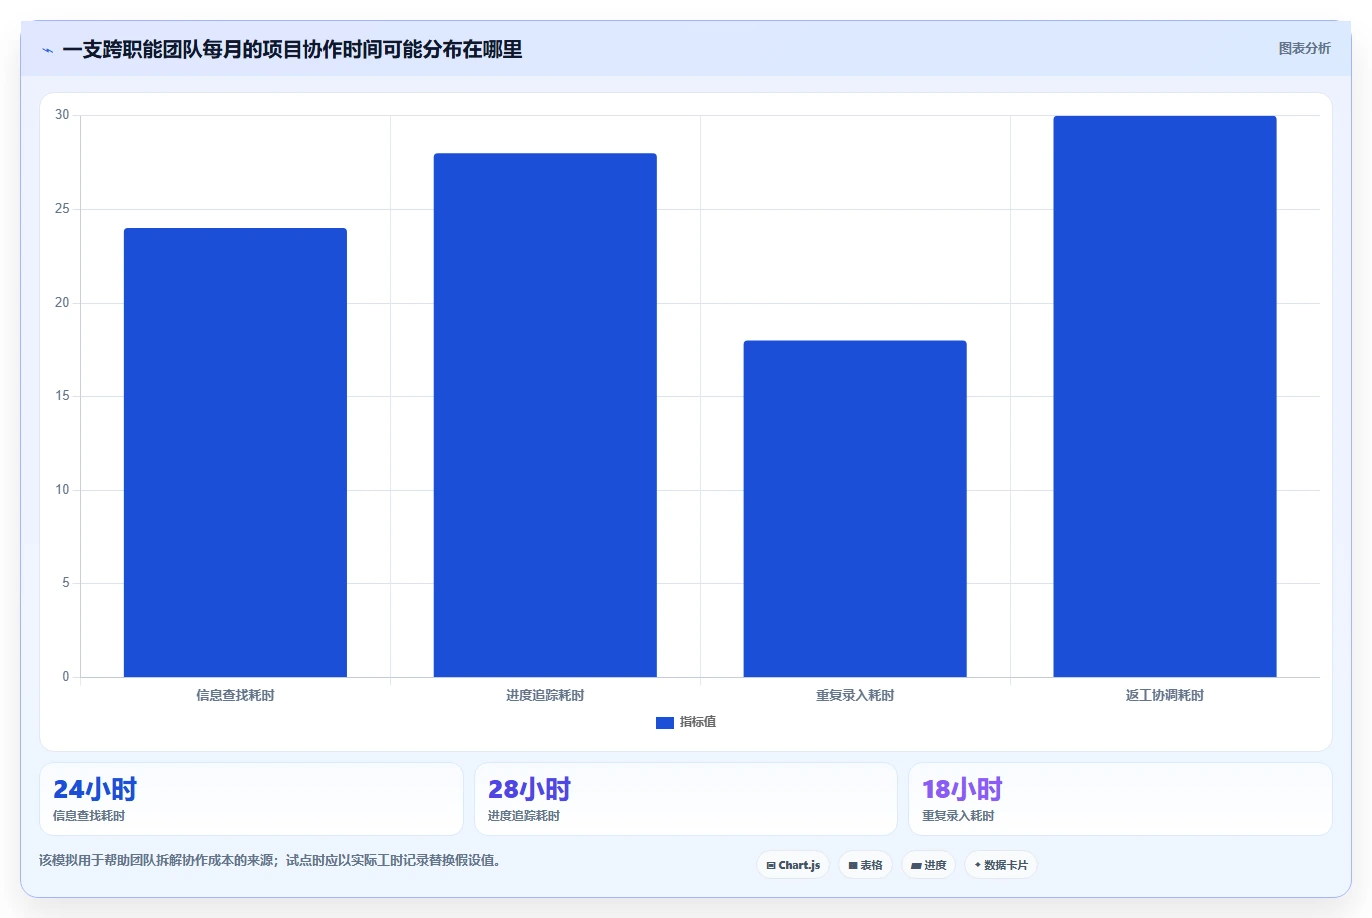Image resolution: width=1372 pixels, height=918 pixels.
Task: Click the y-axis value 5
Action: [x=66, y=583]
